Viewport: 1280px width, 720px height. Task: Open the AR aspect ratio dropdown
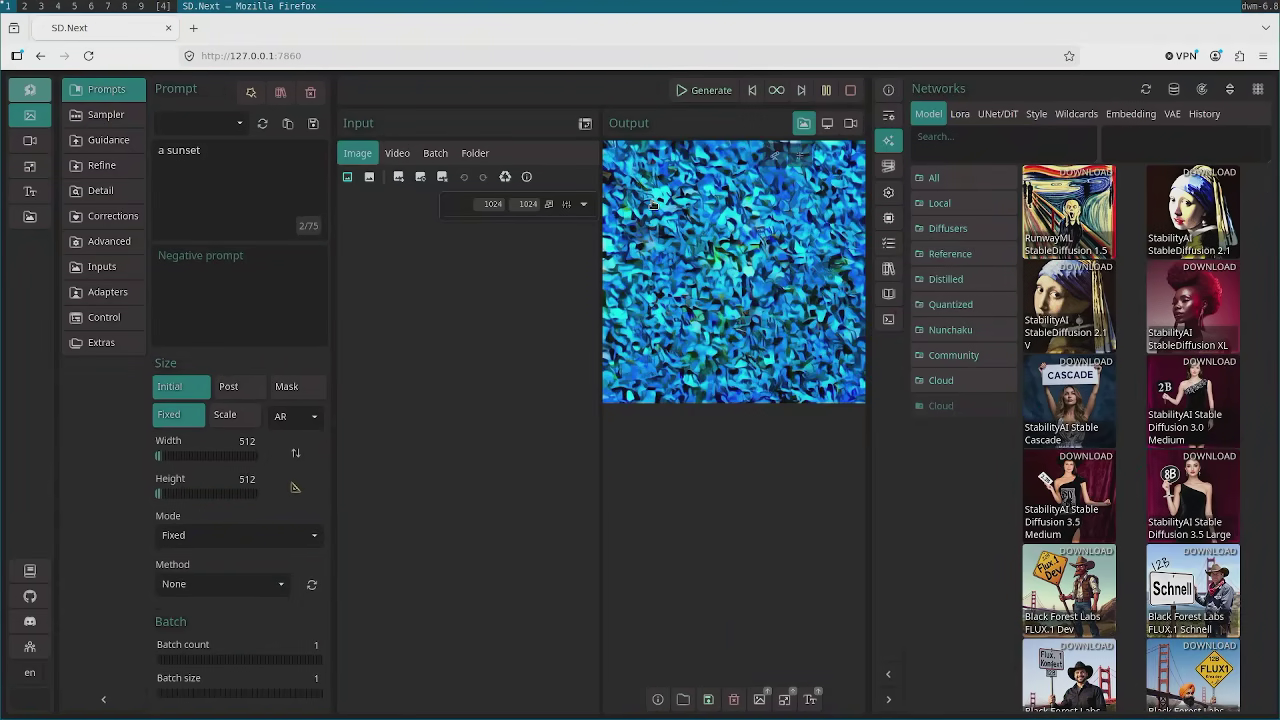pyautogui.click(x=296, y=417)
